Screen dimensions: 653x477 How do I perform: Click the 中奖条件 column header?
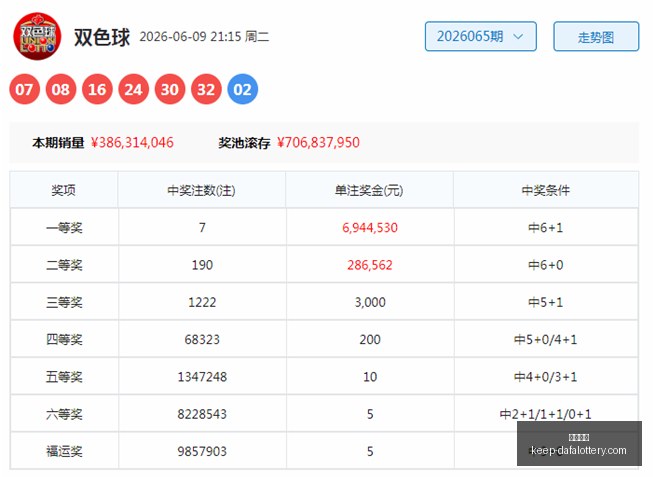pyautogui.click(x=546, y=190)
